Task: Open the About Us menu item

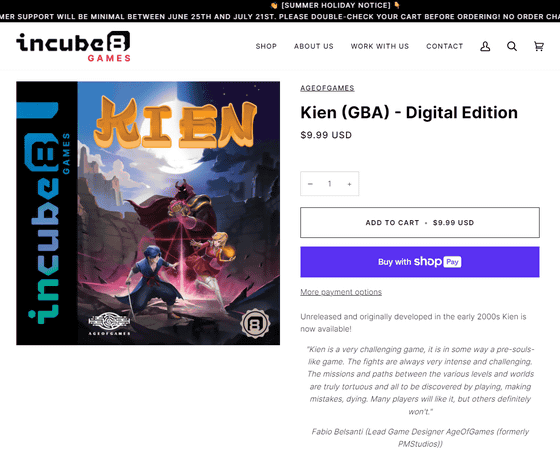Action: click(314, 46)
